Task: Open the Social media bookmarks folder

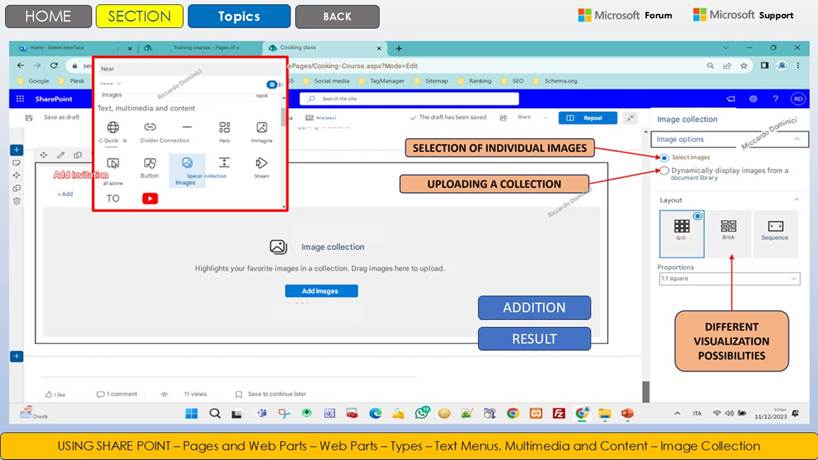Action: pyautogui.click(x=326, y=81)
